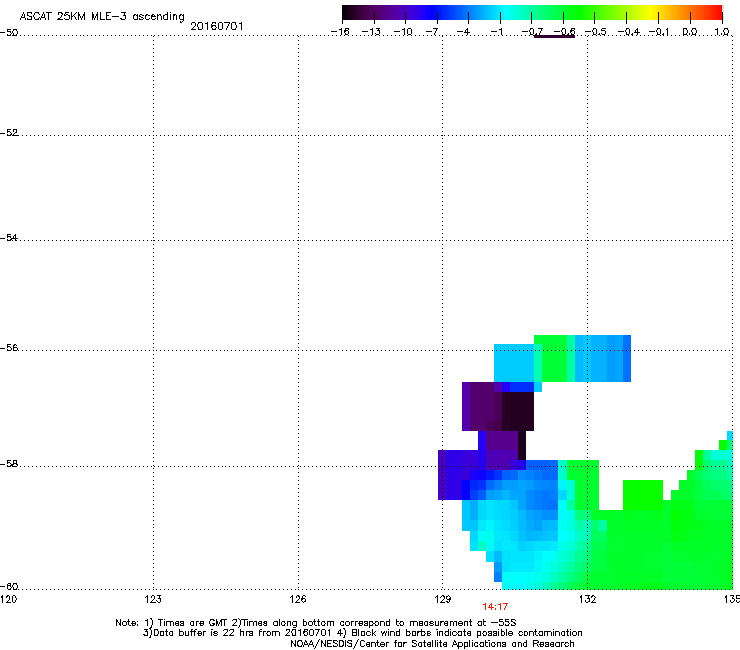
Task: Click the 123 longitude axis label
Action: (153, 599)
